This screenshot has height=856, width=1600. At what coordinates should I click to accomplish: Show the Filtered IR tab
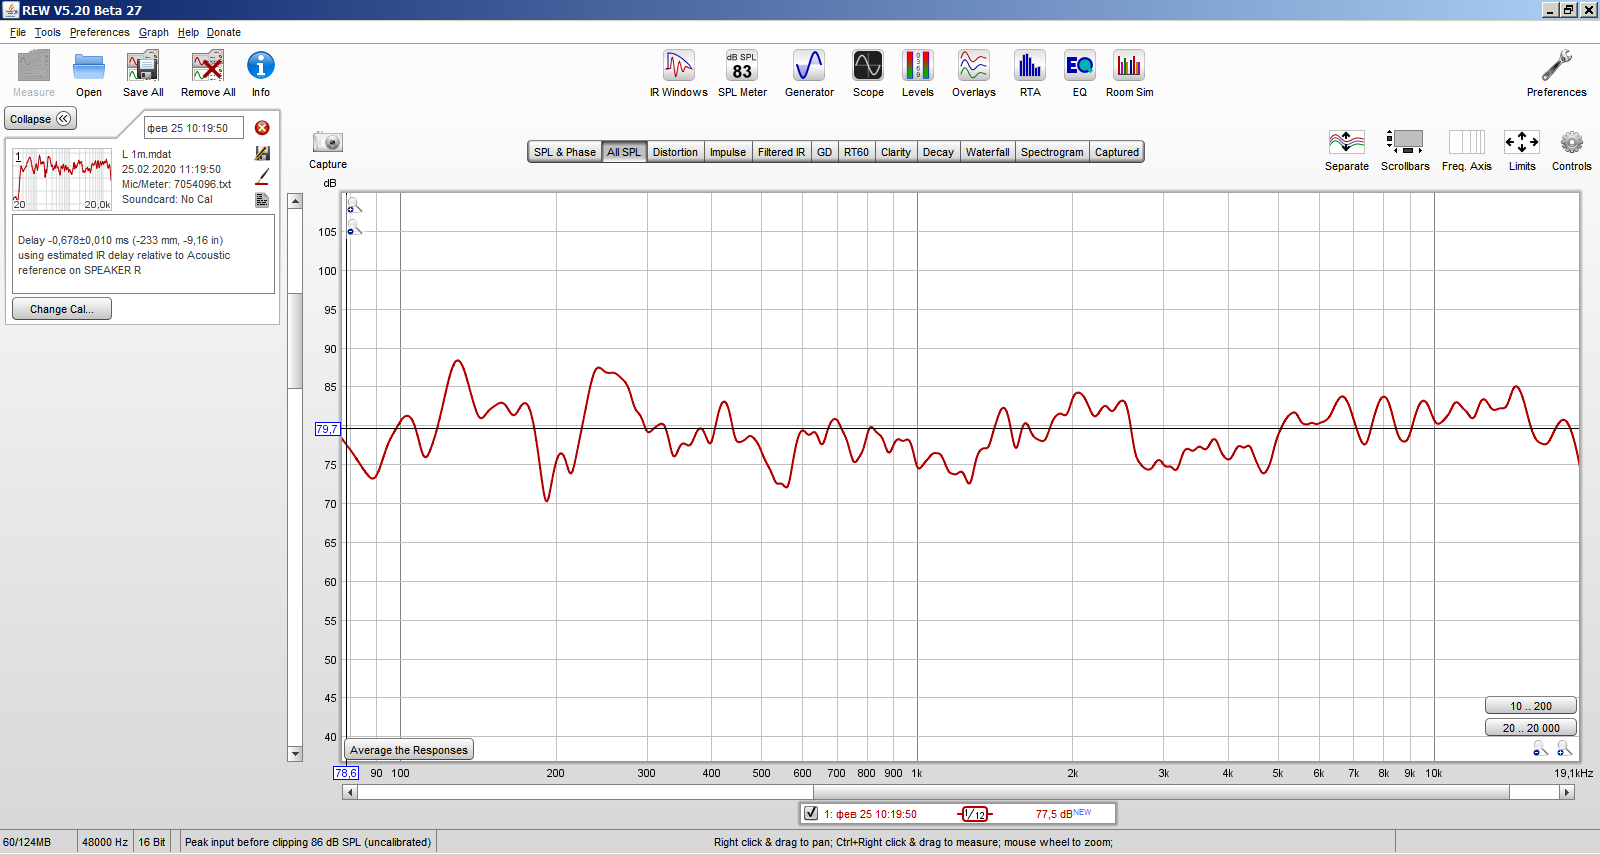pyautogui.click(x=781, y=152)
